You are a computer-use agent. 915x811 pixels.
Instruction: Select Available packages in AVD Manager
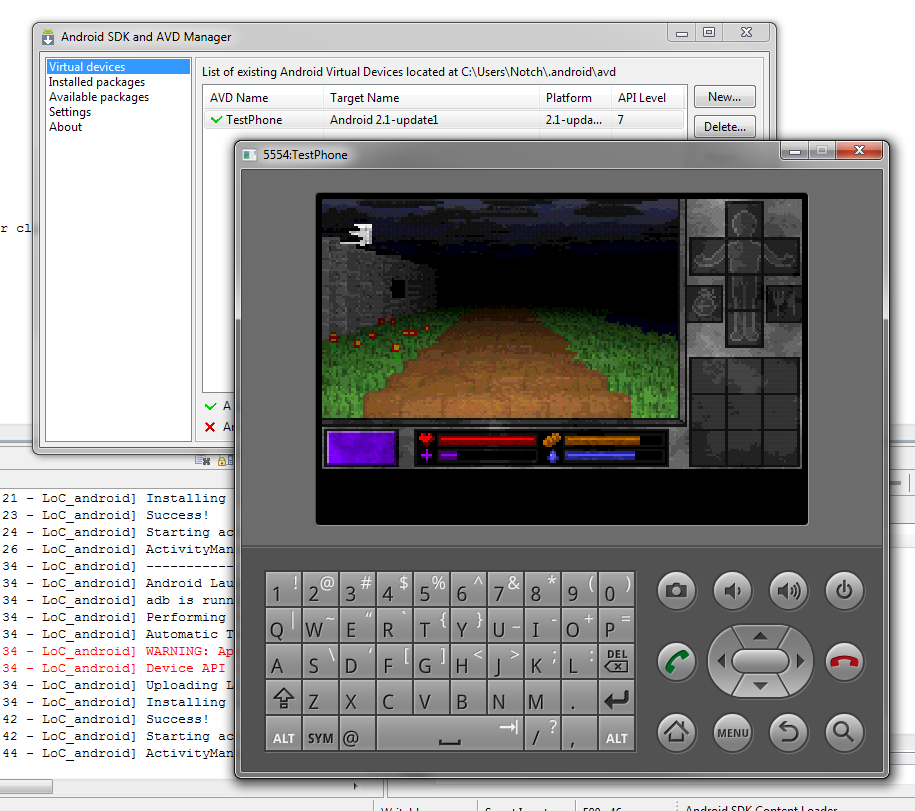[99, 97]
